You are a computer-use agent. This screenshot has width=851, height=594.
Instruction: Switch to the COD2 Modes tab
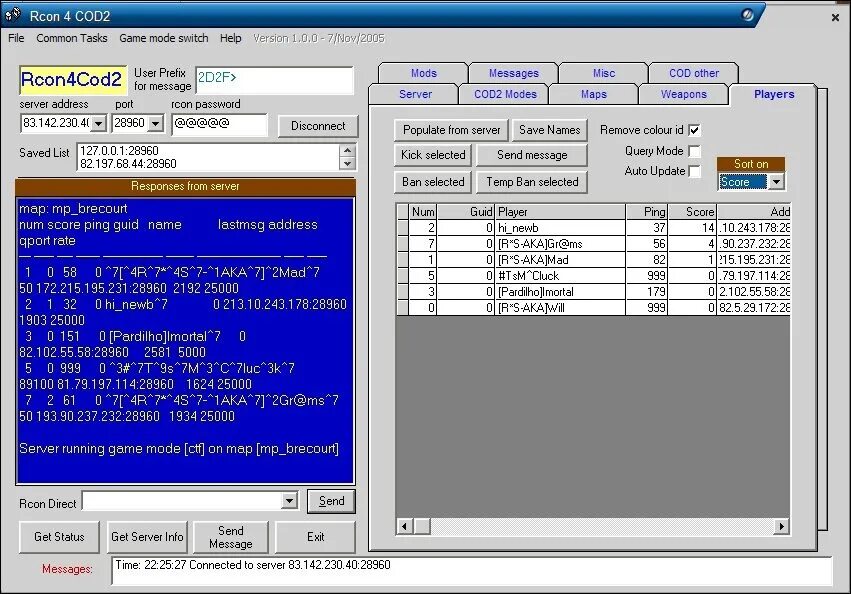[505, 94]
